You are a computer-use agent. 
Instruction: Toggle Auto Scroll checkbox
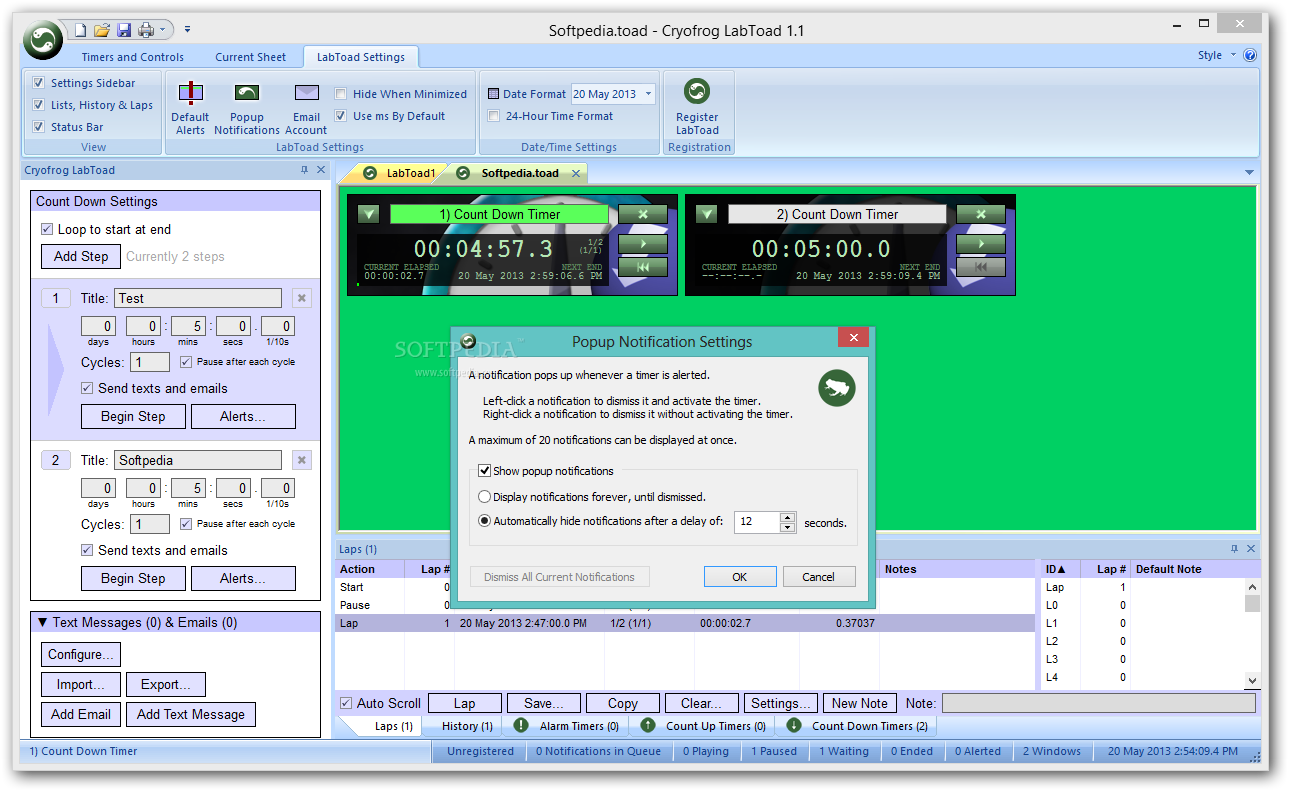click(x=346, y=703)
